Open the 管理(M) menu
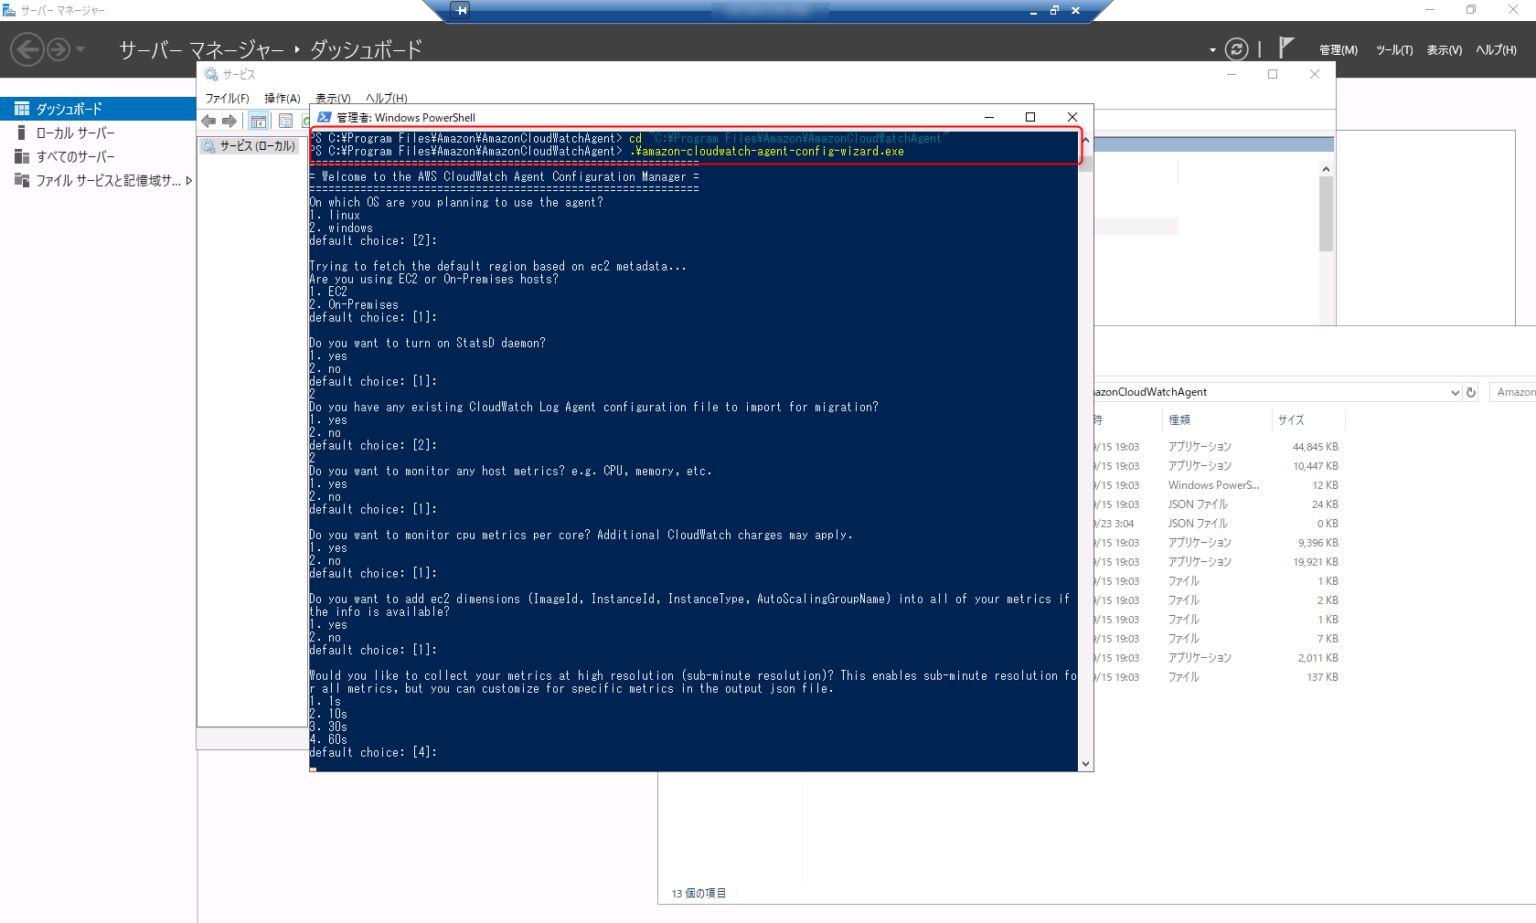This screenshot has height=923, width=1536. [1339, 48]
